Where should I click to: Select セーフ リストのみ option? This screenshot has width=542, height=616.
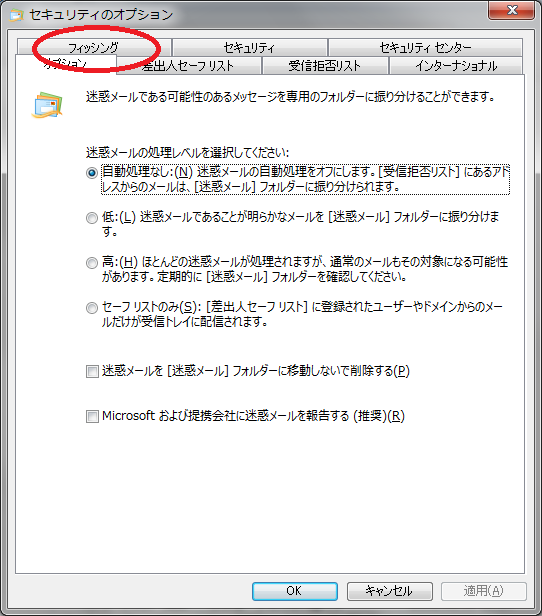coord(92,308)
